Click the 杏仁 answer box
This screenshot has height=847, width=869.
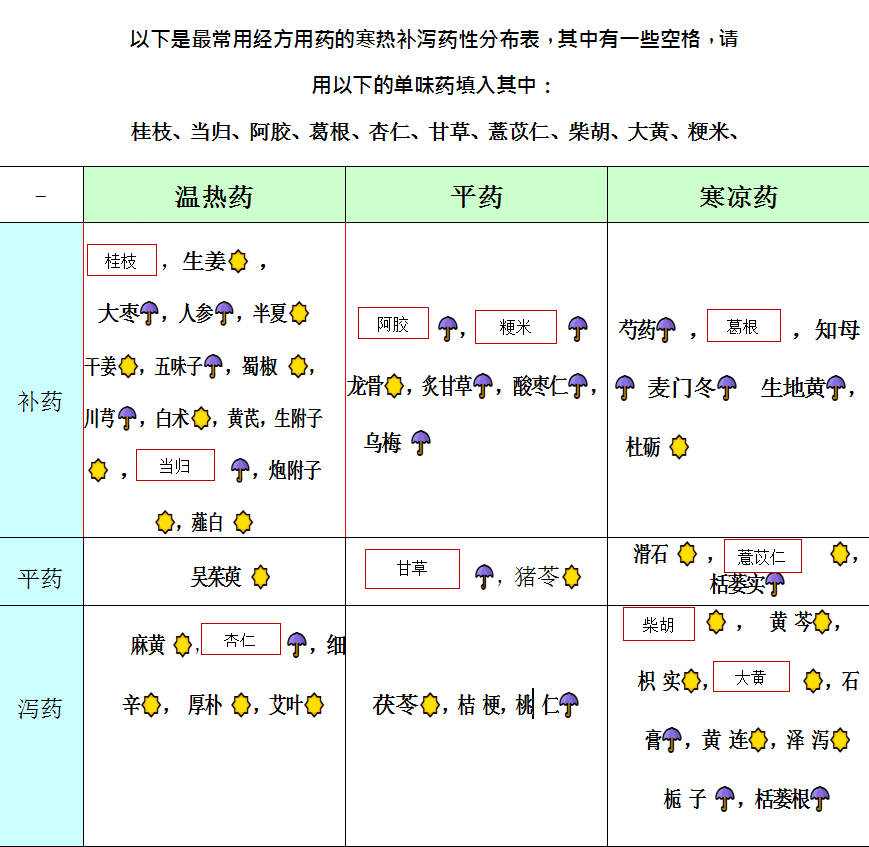(241, 639)
